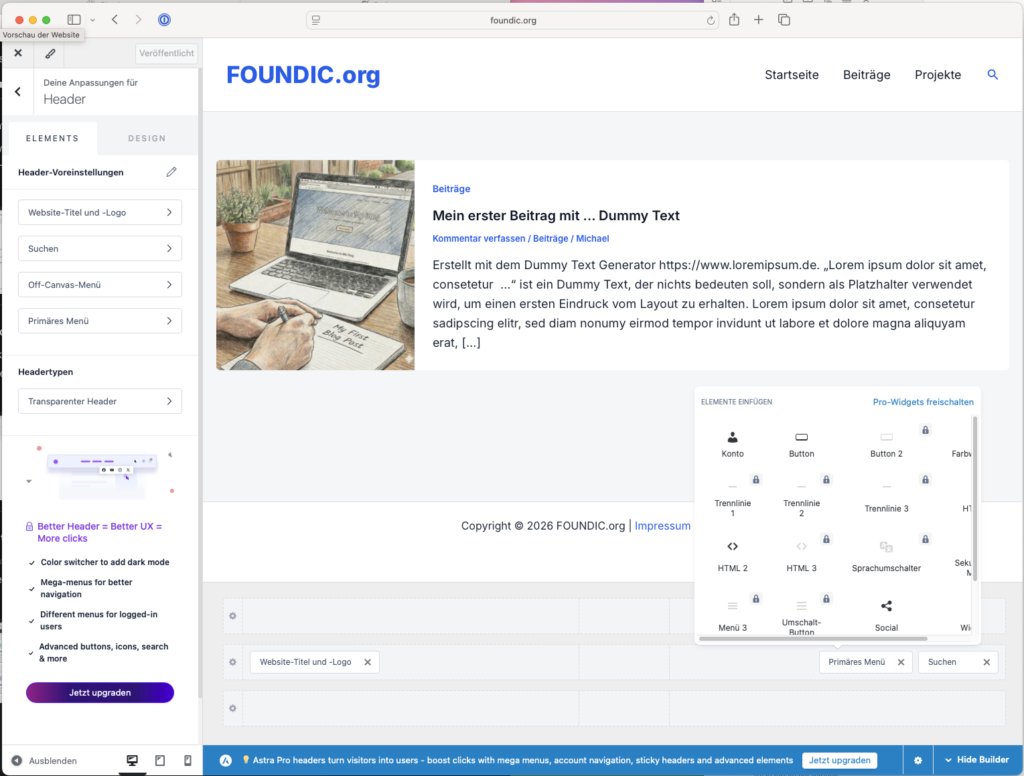Image resolution: width=1024 pixels, height=776 pixels.
Task: Expand the Website-Titel und -Logo section
Action: pos(100,212)
